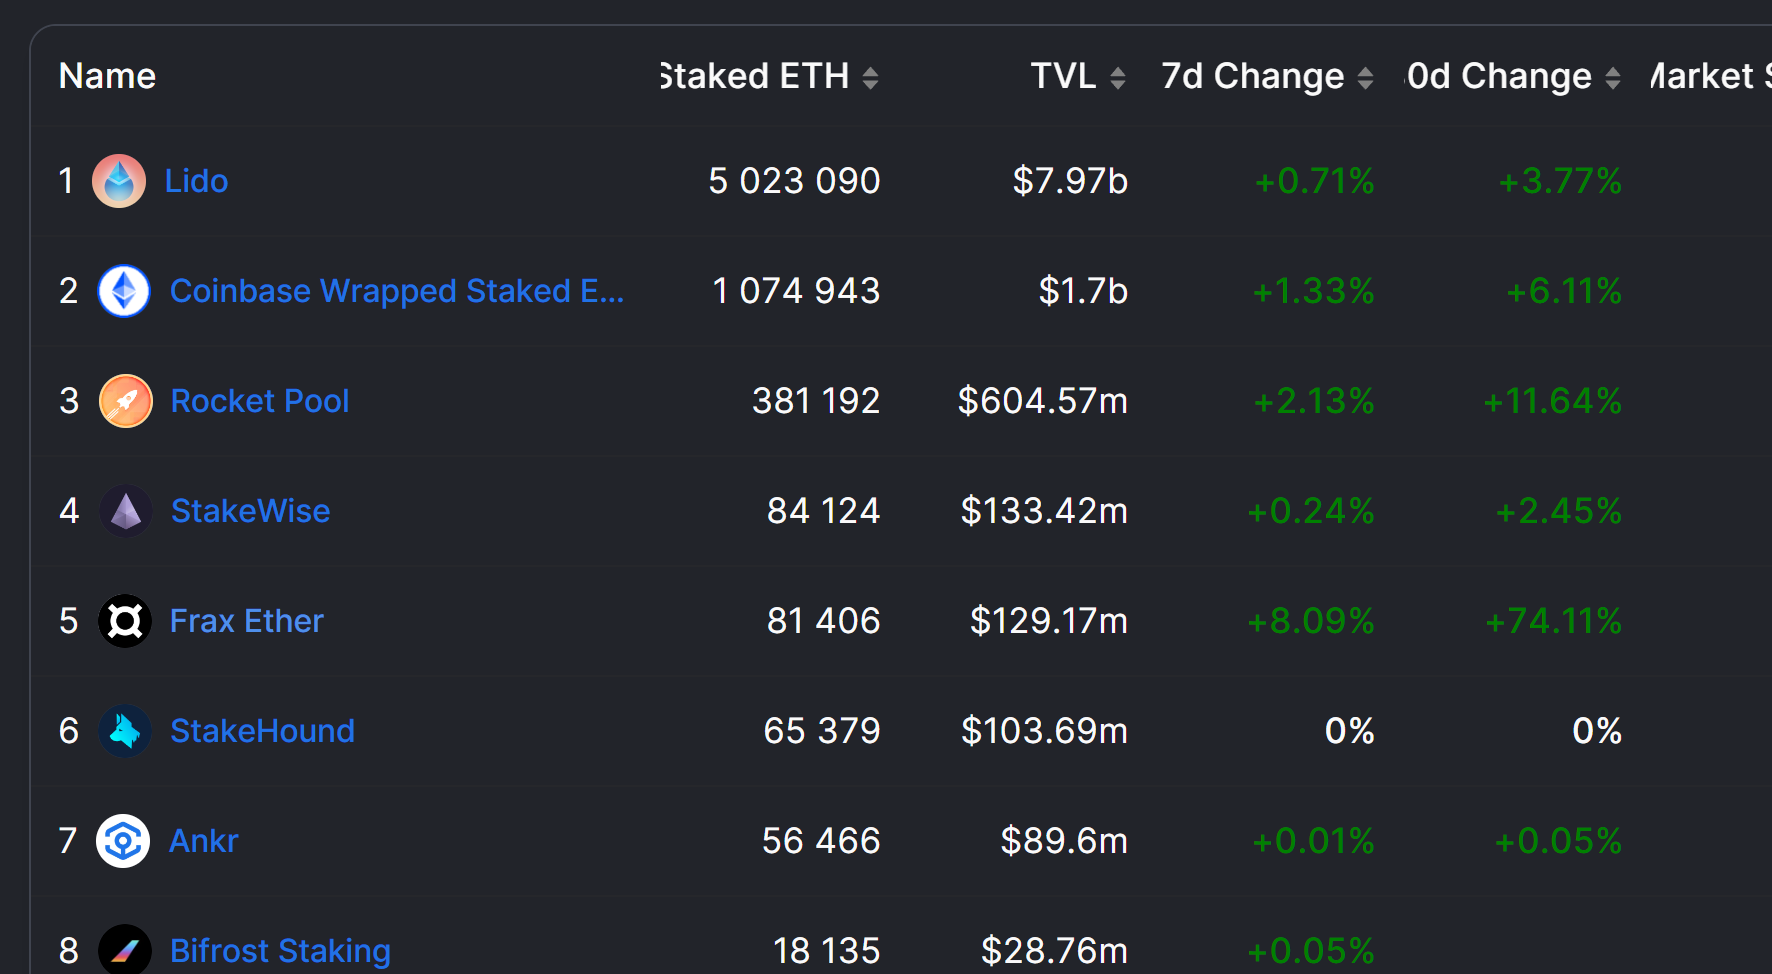Select StakeHound 30d change 0%
This screenshot has height=974, width=1772.
1597,731
